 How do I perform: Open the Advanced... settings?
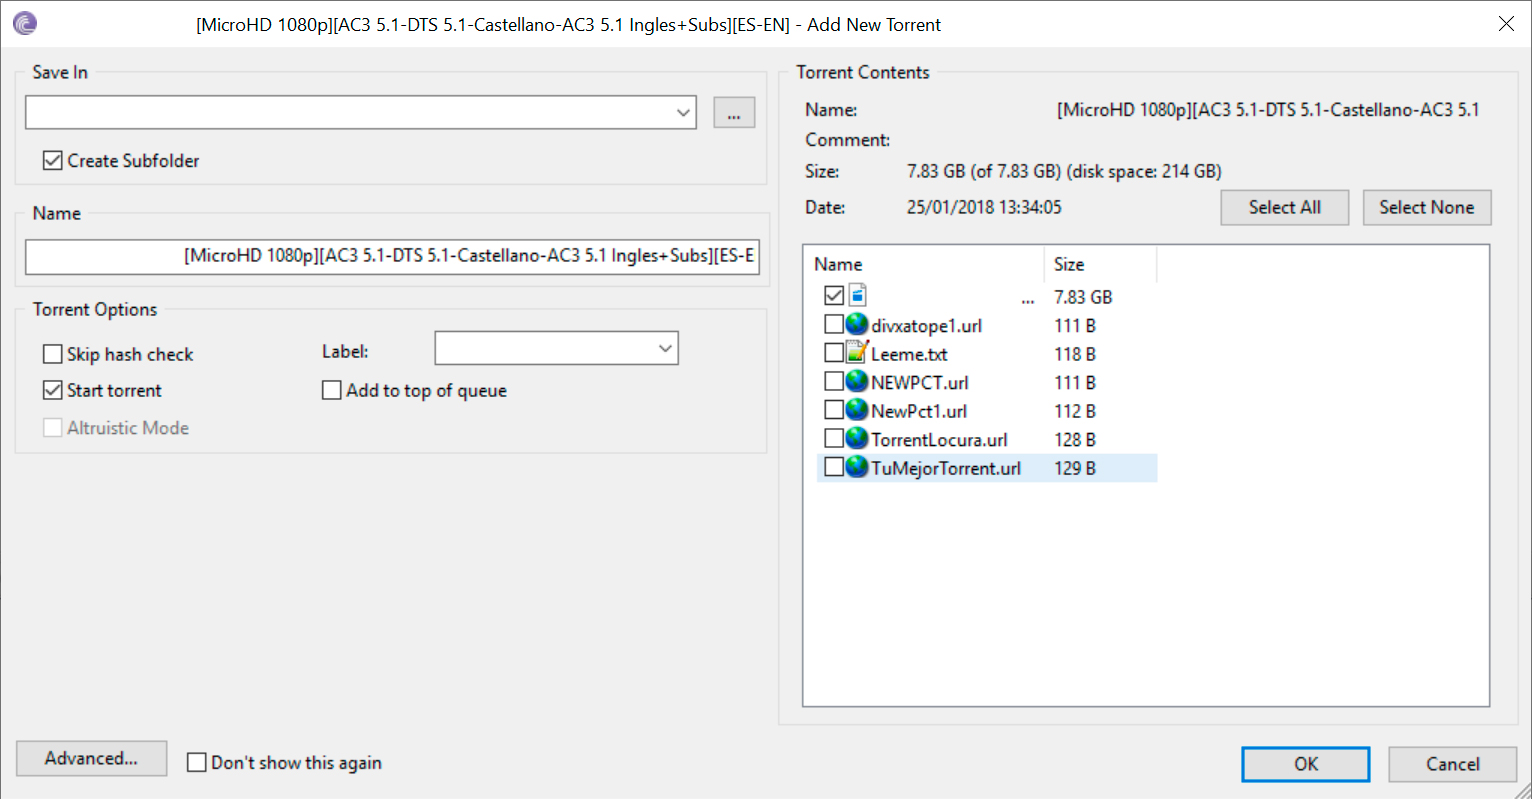(x=91, y=758)
